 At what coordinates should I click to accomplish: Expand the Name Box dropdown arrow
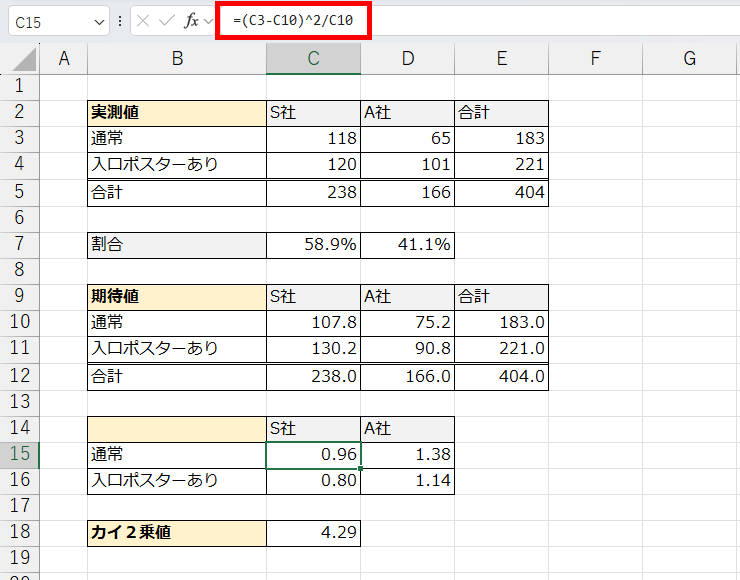pos(98,21)
